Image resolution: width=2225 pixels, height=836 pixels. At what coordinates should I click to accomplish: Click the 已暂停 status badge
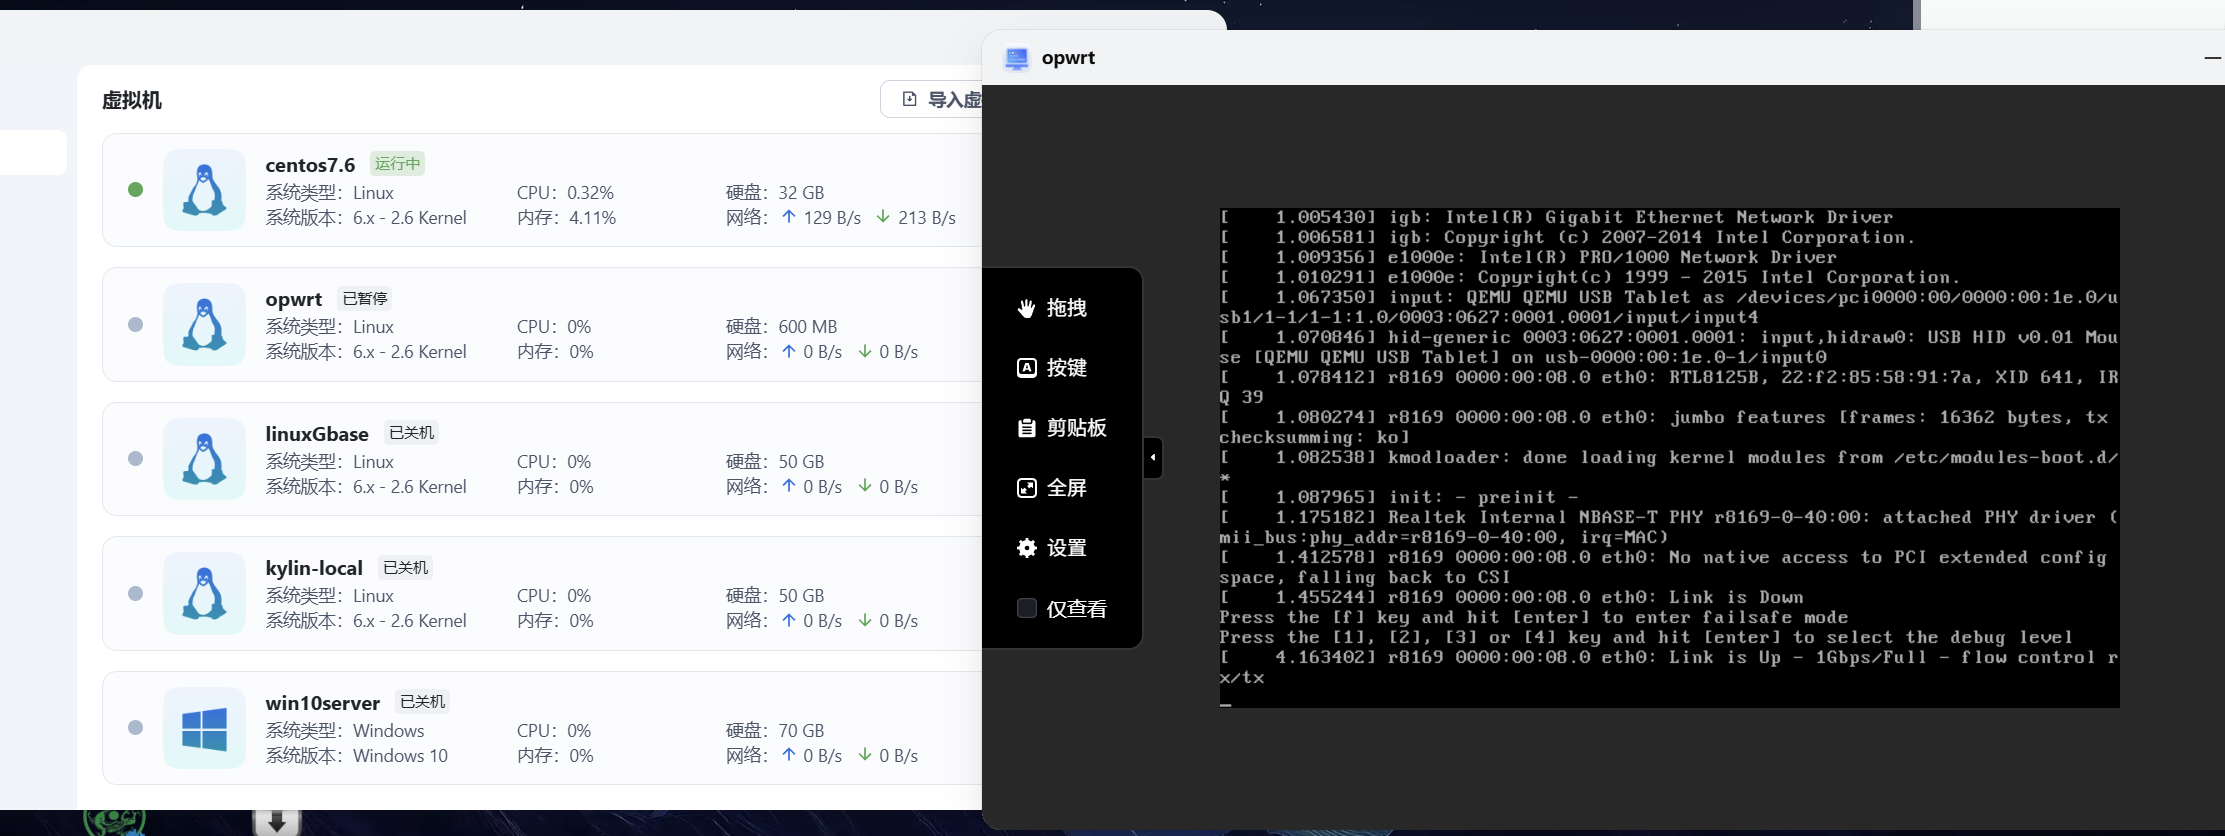pos(365,298)
